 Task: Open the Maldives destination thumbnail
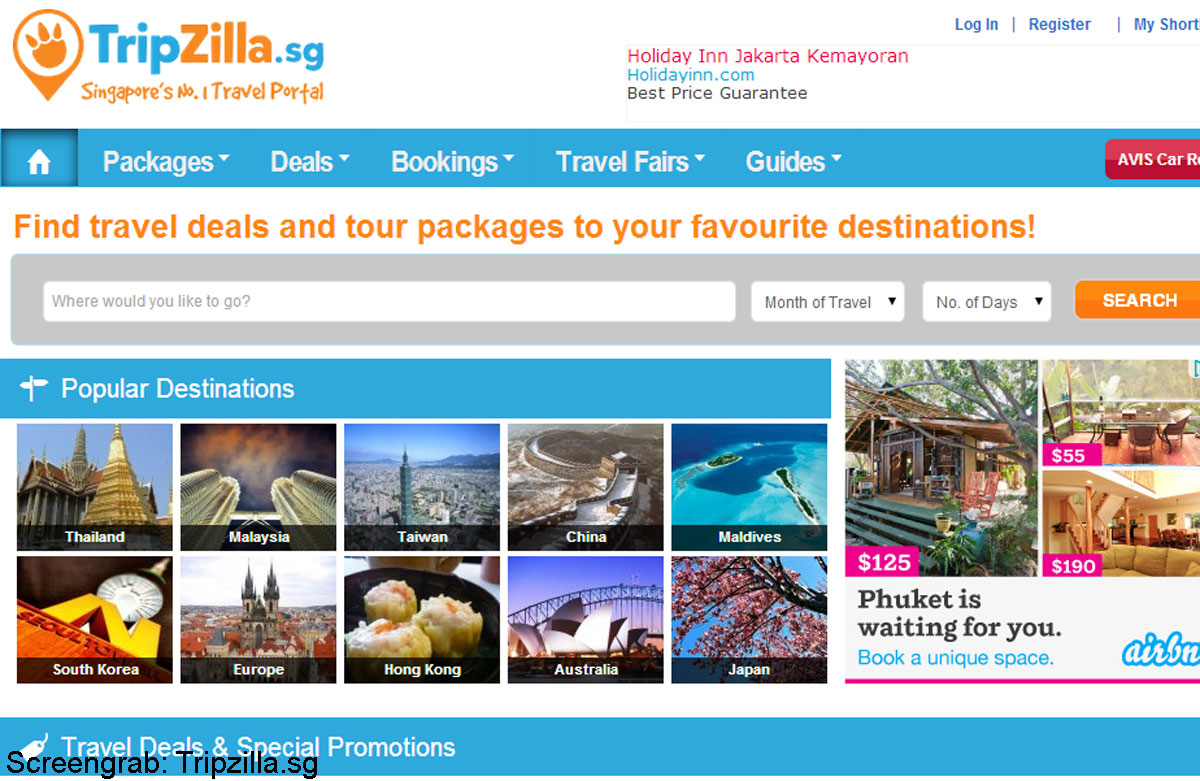(x=749, y=487)
